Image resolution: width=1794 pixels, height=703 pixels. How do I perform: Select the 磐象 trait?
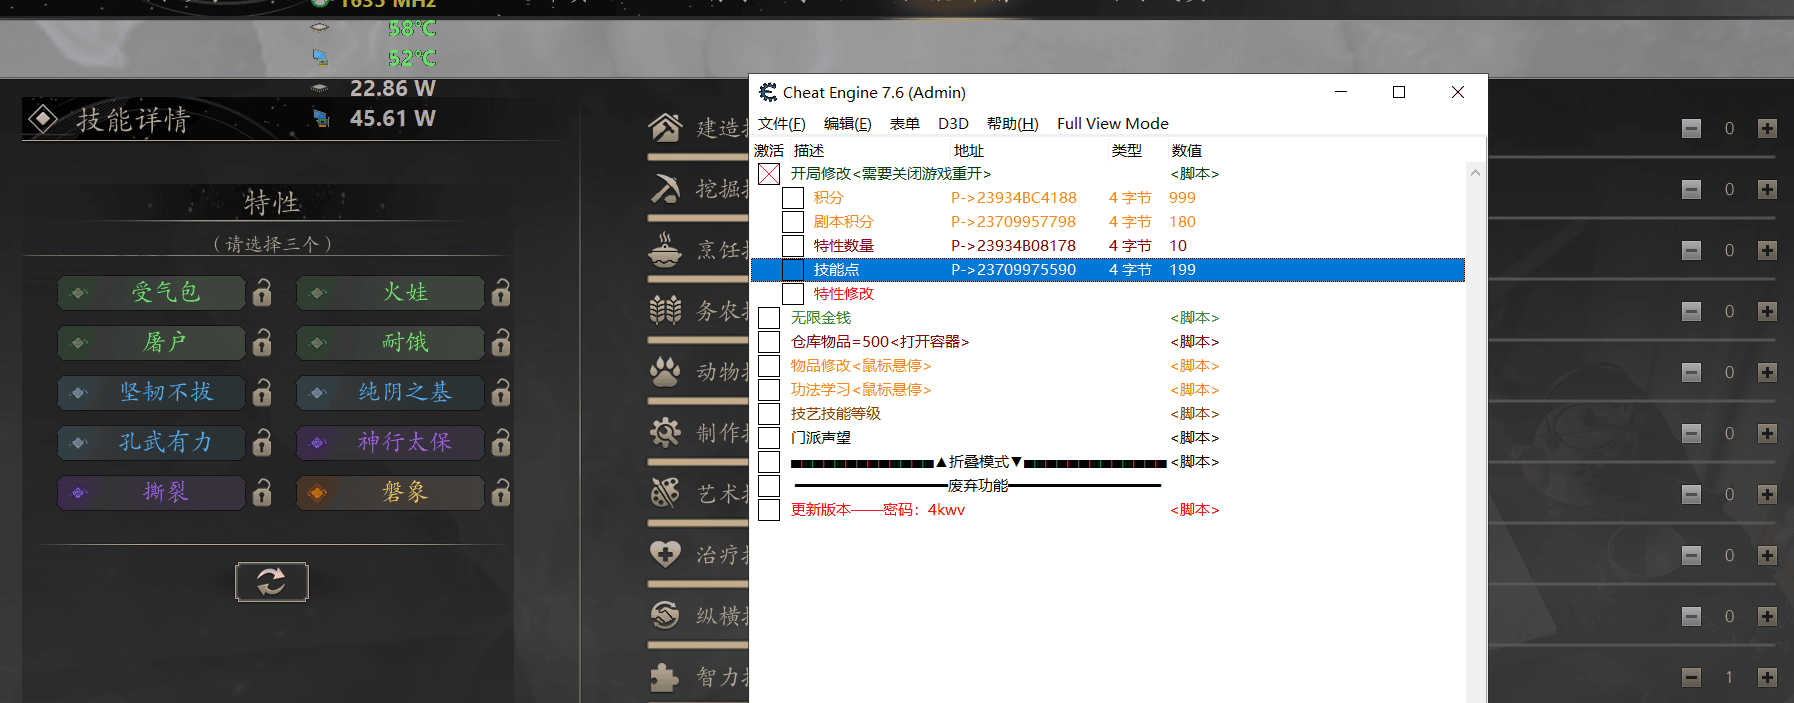point(390,492)
